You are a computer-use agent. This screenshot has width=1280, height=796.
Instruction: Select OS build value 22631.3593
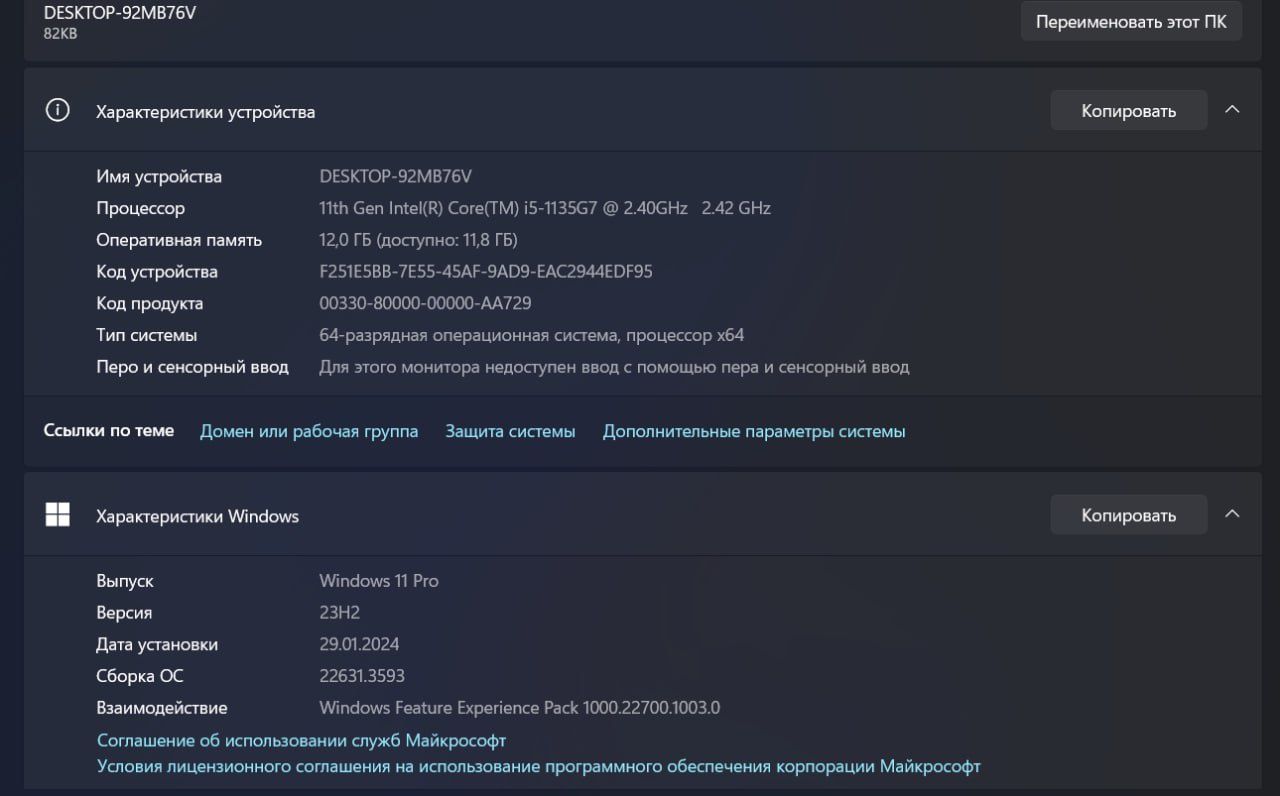[x=362, y=676]
